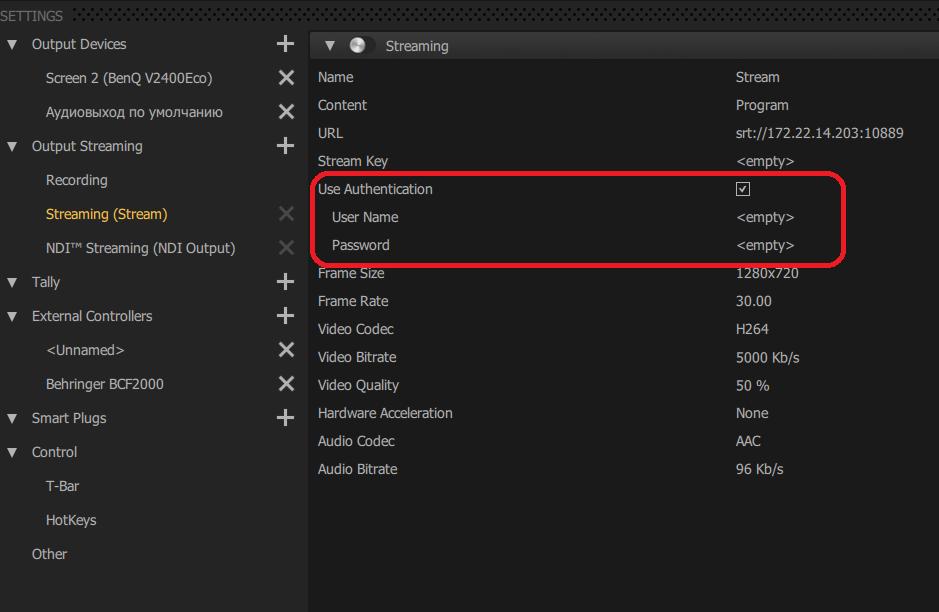Viewport: 939px width, 612px height.
Task: Click the Streaming panel title
Action: [x=417, y=46]
